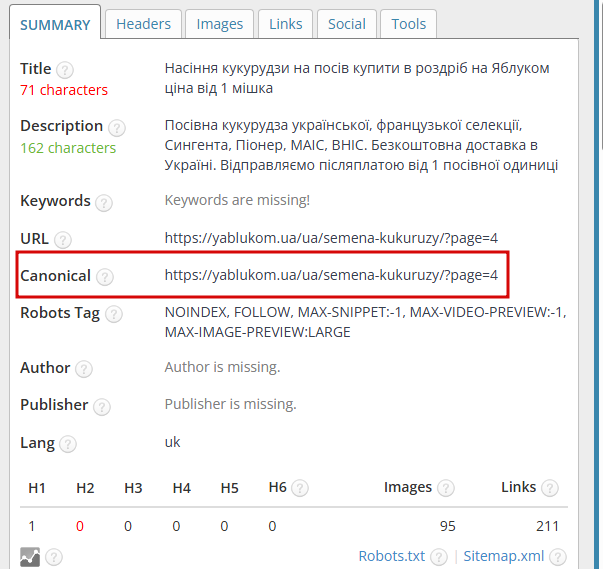Open the Images tab
The image size is (603, 569).
[220, 24]
